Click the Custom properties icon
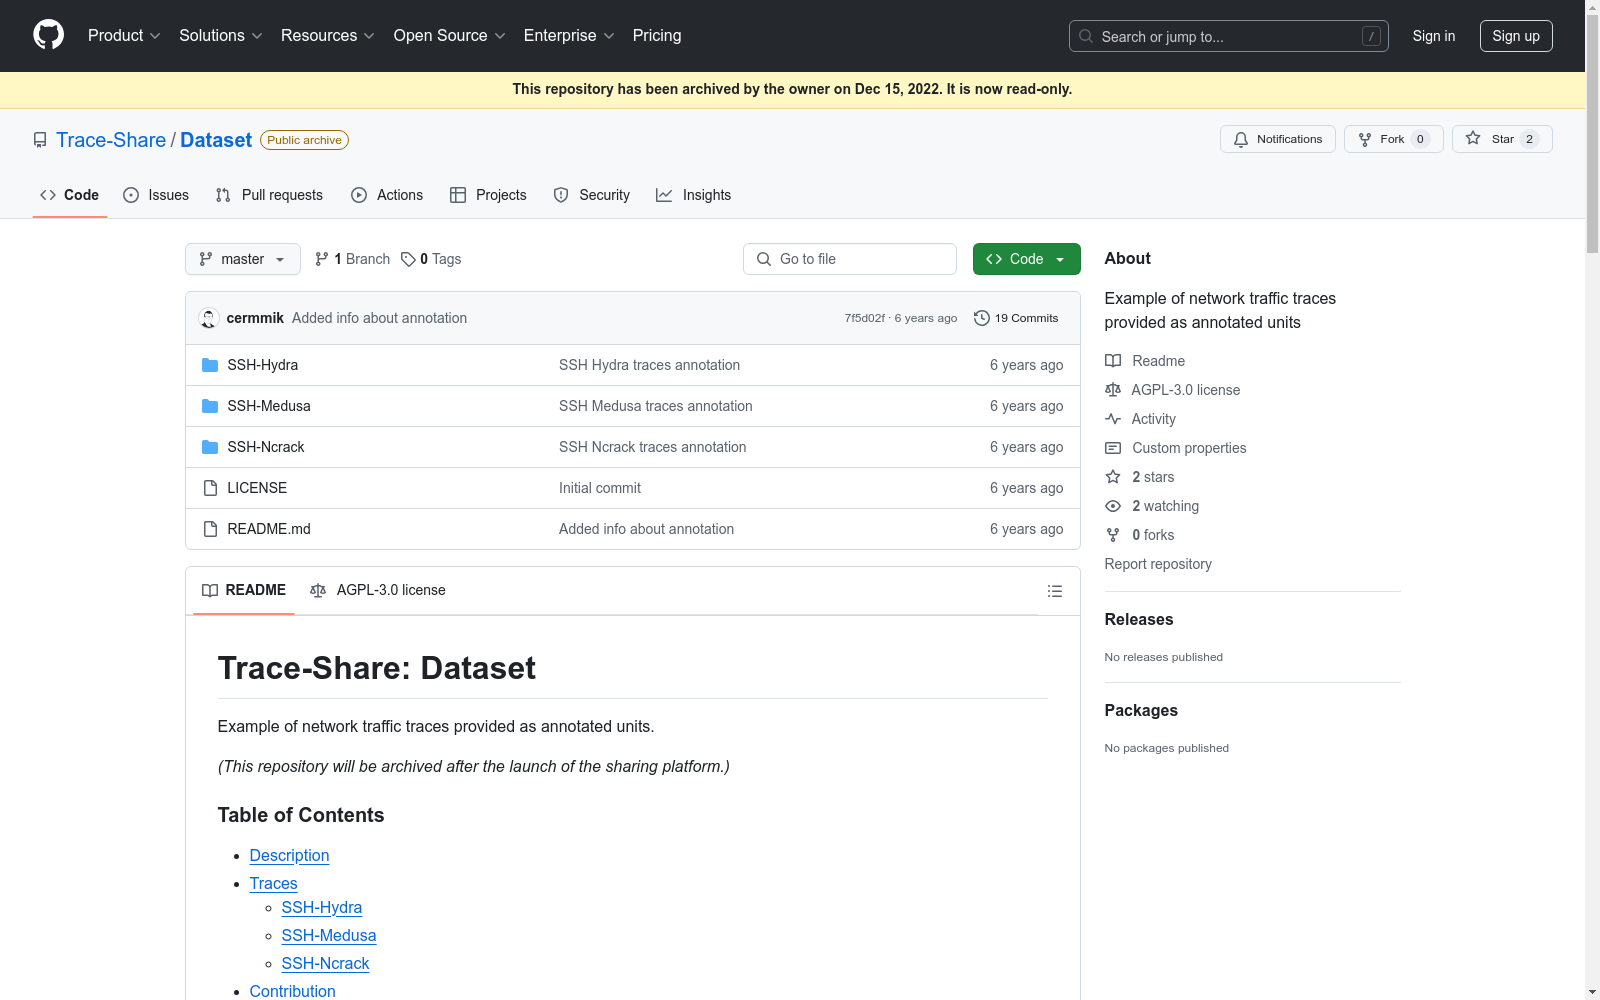Viewport: 1600px width, 1000px height. point(1113,448)
